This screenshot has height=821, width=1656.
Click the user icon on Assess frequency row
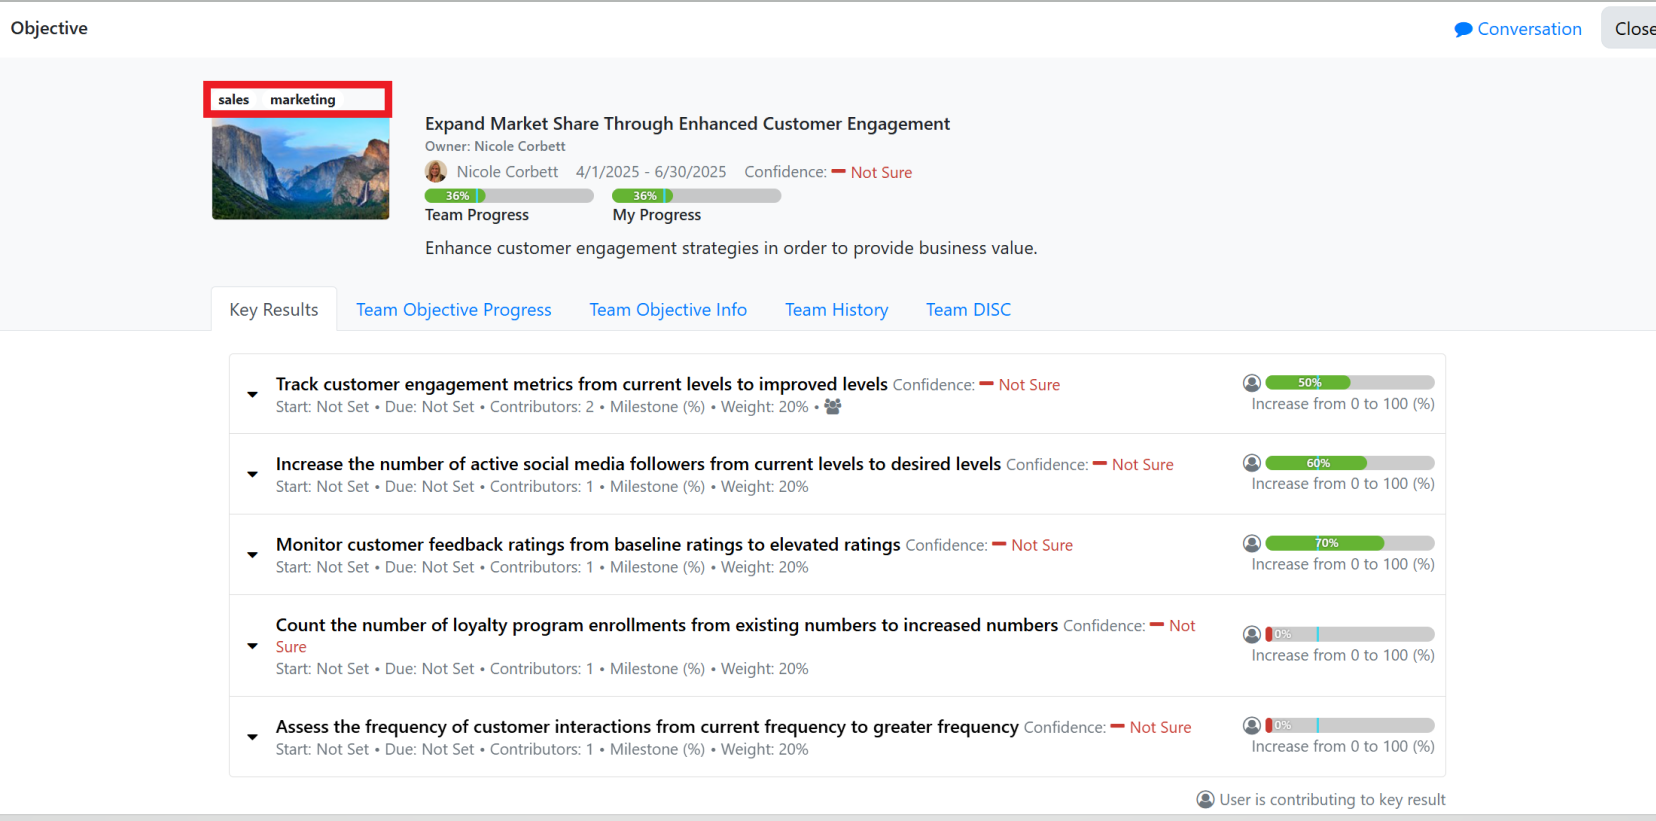[1252, 725]
